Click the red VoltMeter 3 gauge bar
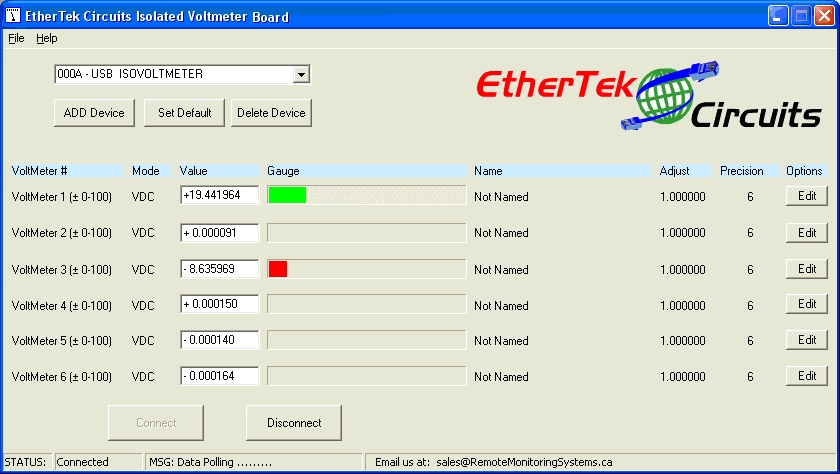 pyautogui.click(x=278, y=269)
